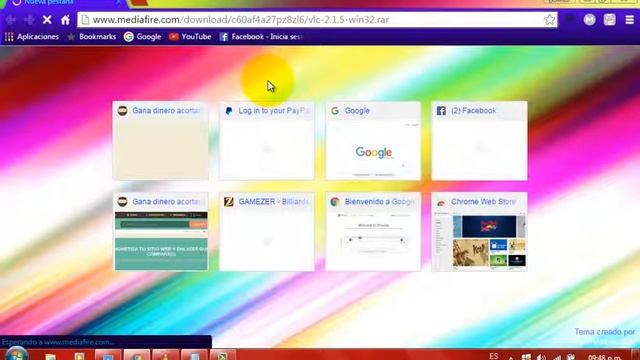640x360 pixels.
Task: Open the (2) Facebook thumbnail
Action: (479, 141)
